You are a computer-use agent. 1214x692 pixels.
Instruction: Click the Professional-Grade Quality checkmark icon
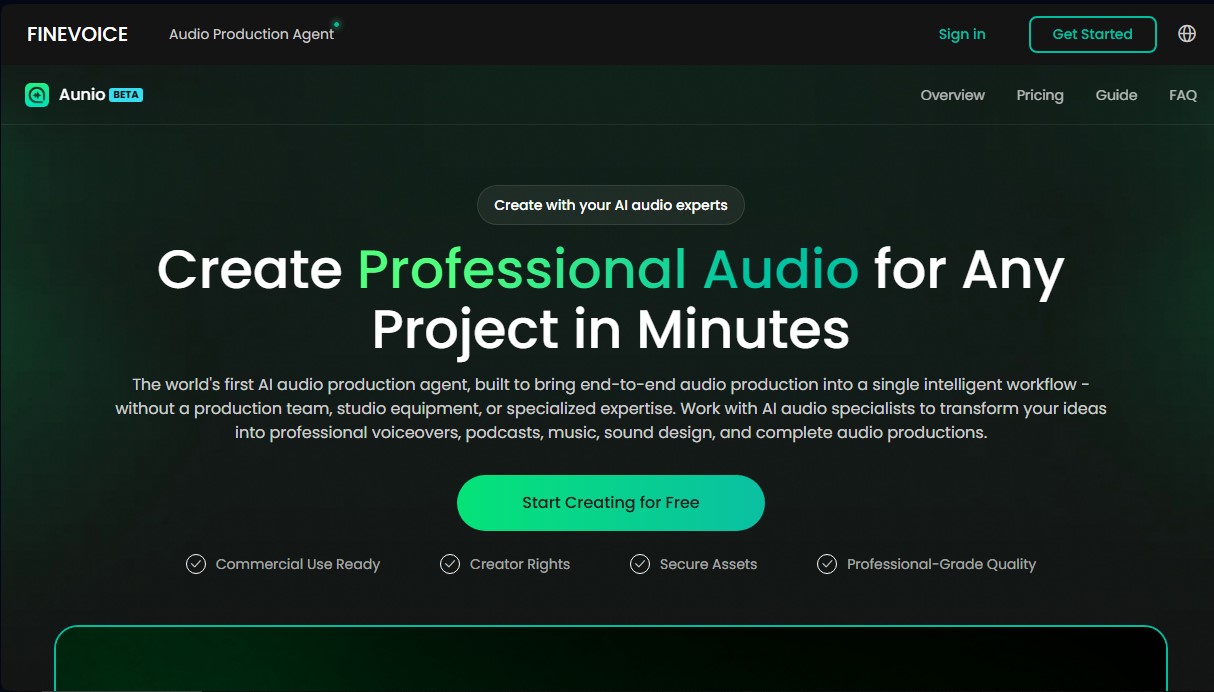point(827,564)
